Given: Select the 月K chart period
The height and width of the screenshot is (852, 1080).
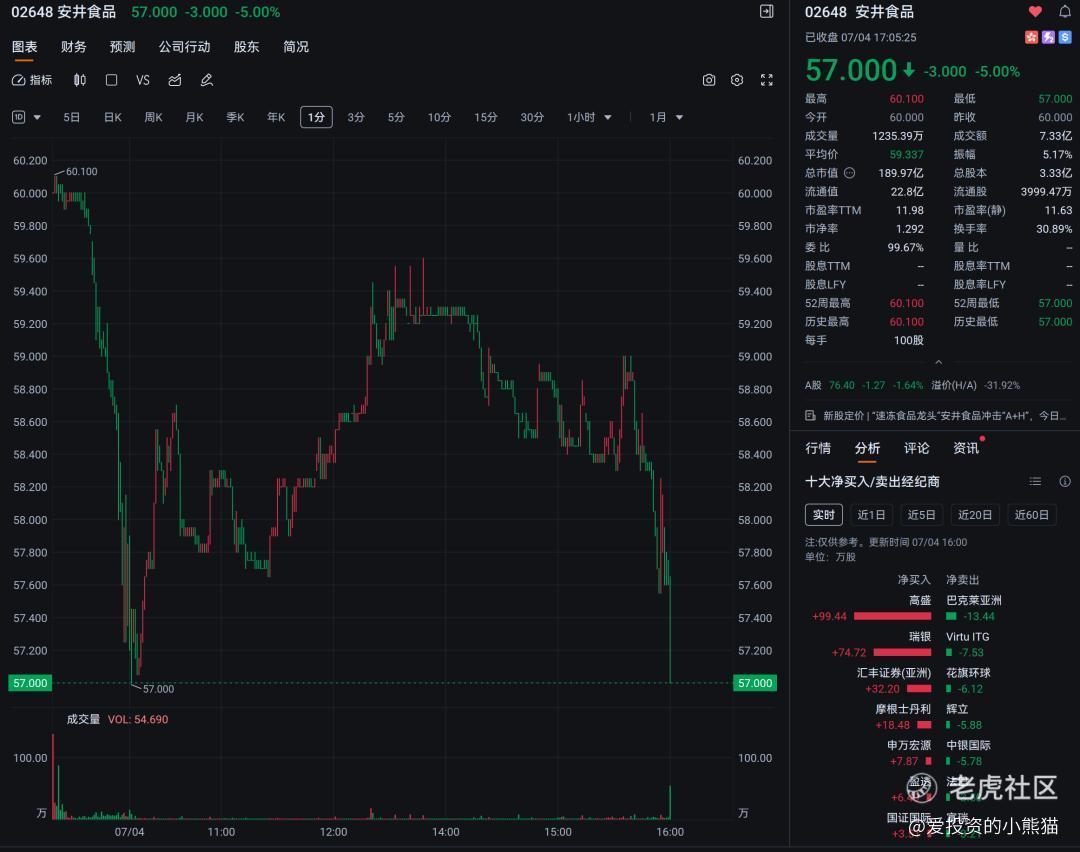Looking at the screenshot, I should click(x=194, y=117).
